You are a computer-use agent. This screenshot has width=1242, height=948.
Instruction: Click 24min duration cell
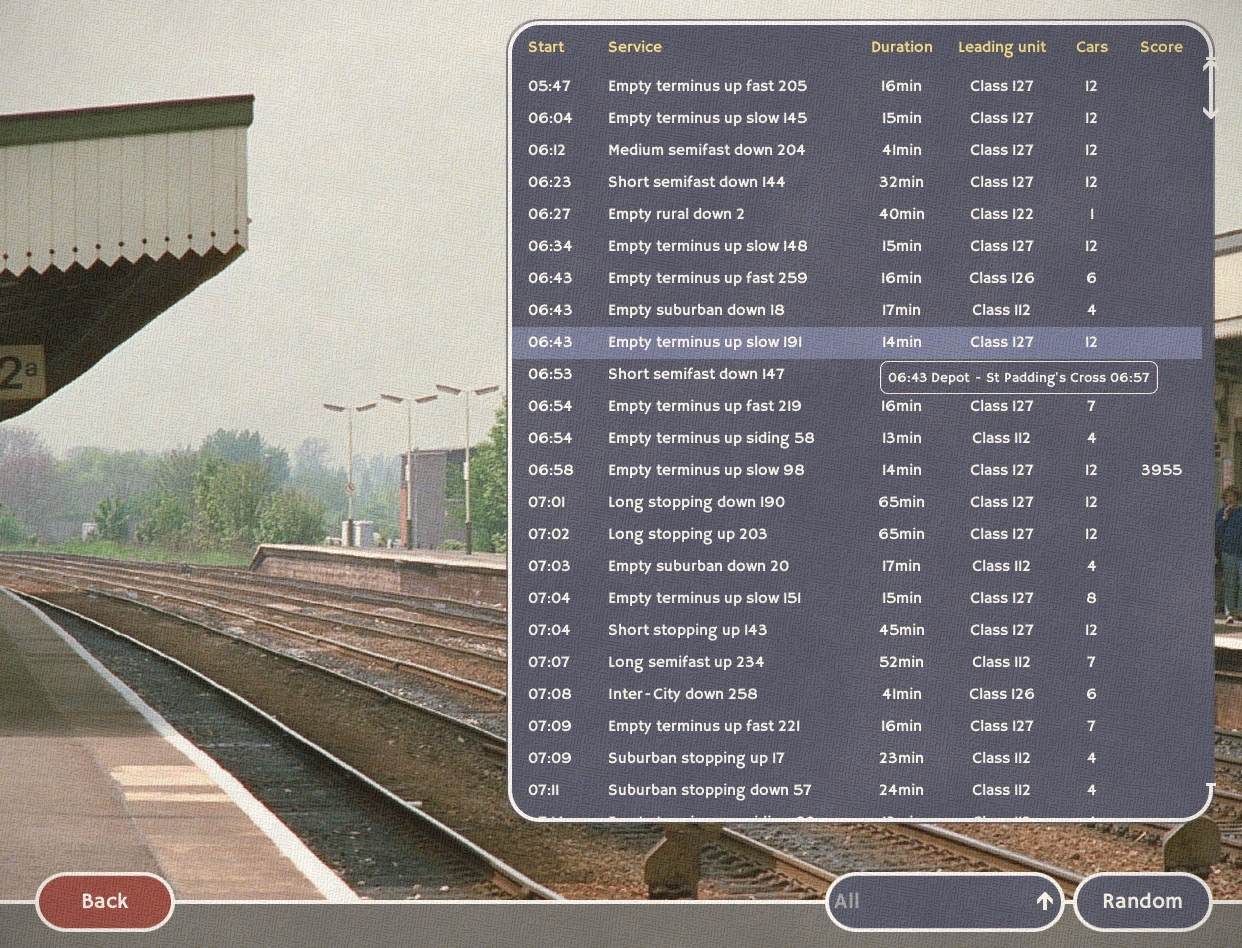[x=902, y=790]
